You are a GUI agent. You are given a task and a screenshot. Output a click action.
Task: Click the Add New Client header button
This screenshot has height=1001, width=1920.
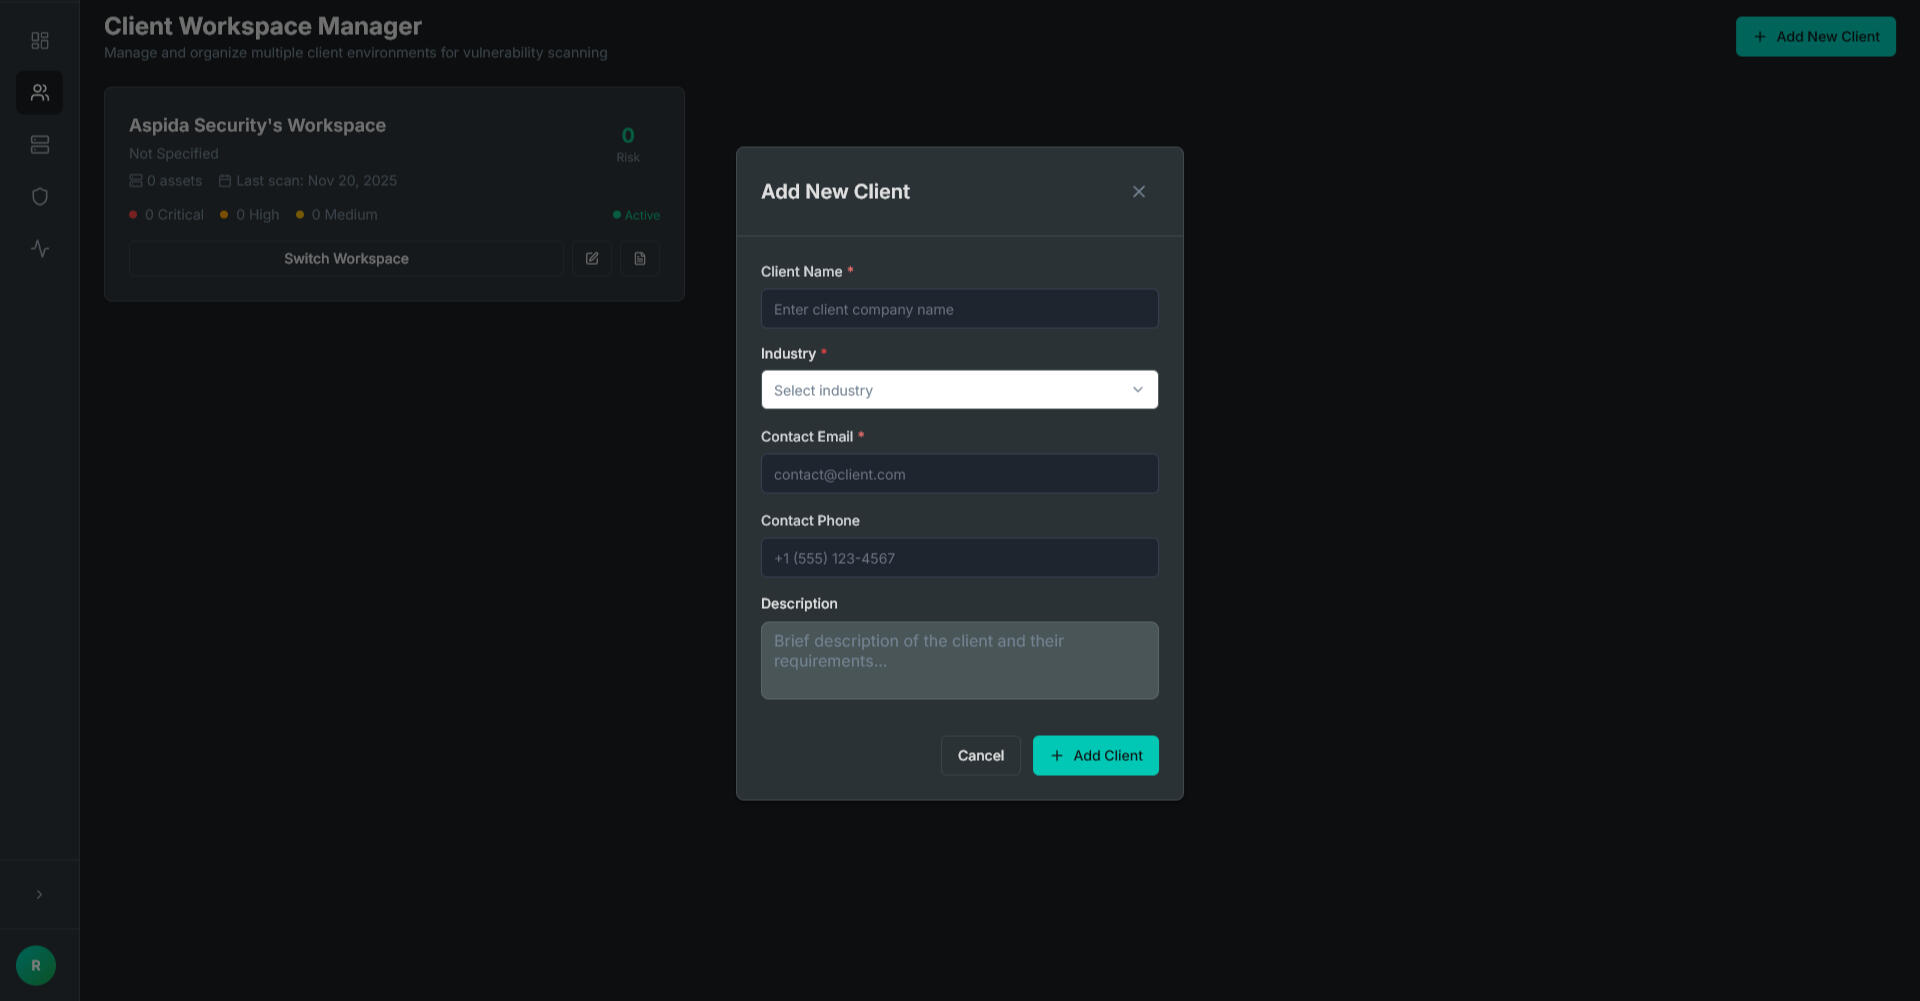pyautogui.click(x=1815, y=37)
